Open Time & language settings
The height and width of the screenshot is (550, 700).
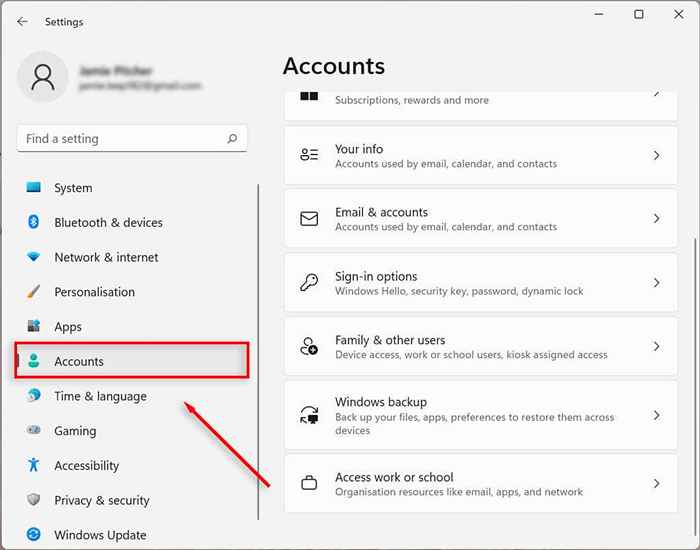[x=132, y=396]
